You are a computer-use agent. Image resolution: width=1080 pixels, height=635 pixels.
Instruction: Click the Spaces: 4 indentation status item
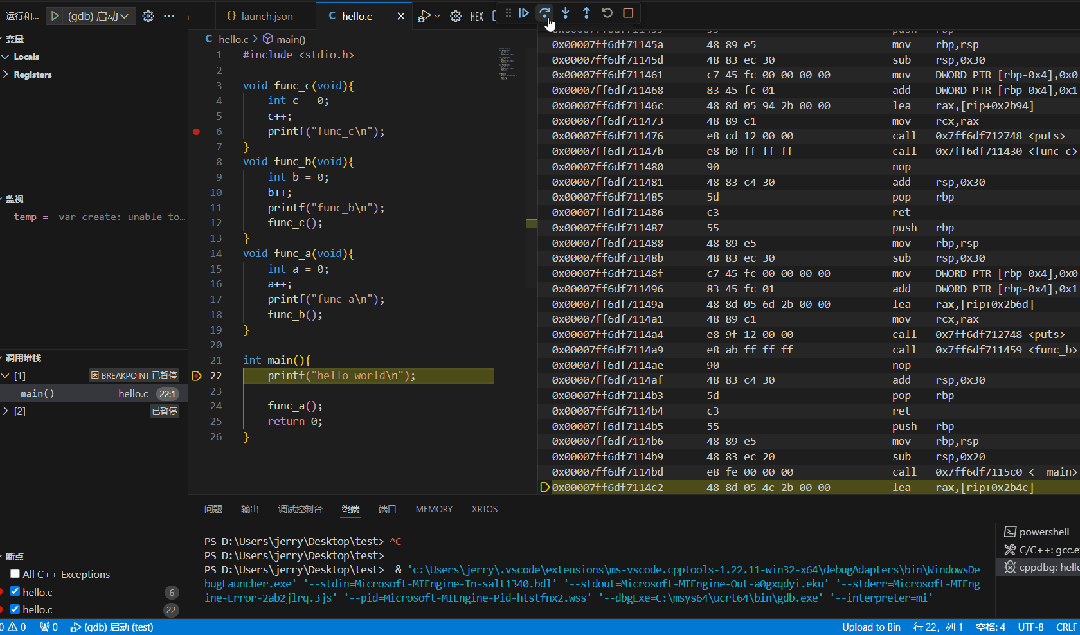click(991, 627)
